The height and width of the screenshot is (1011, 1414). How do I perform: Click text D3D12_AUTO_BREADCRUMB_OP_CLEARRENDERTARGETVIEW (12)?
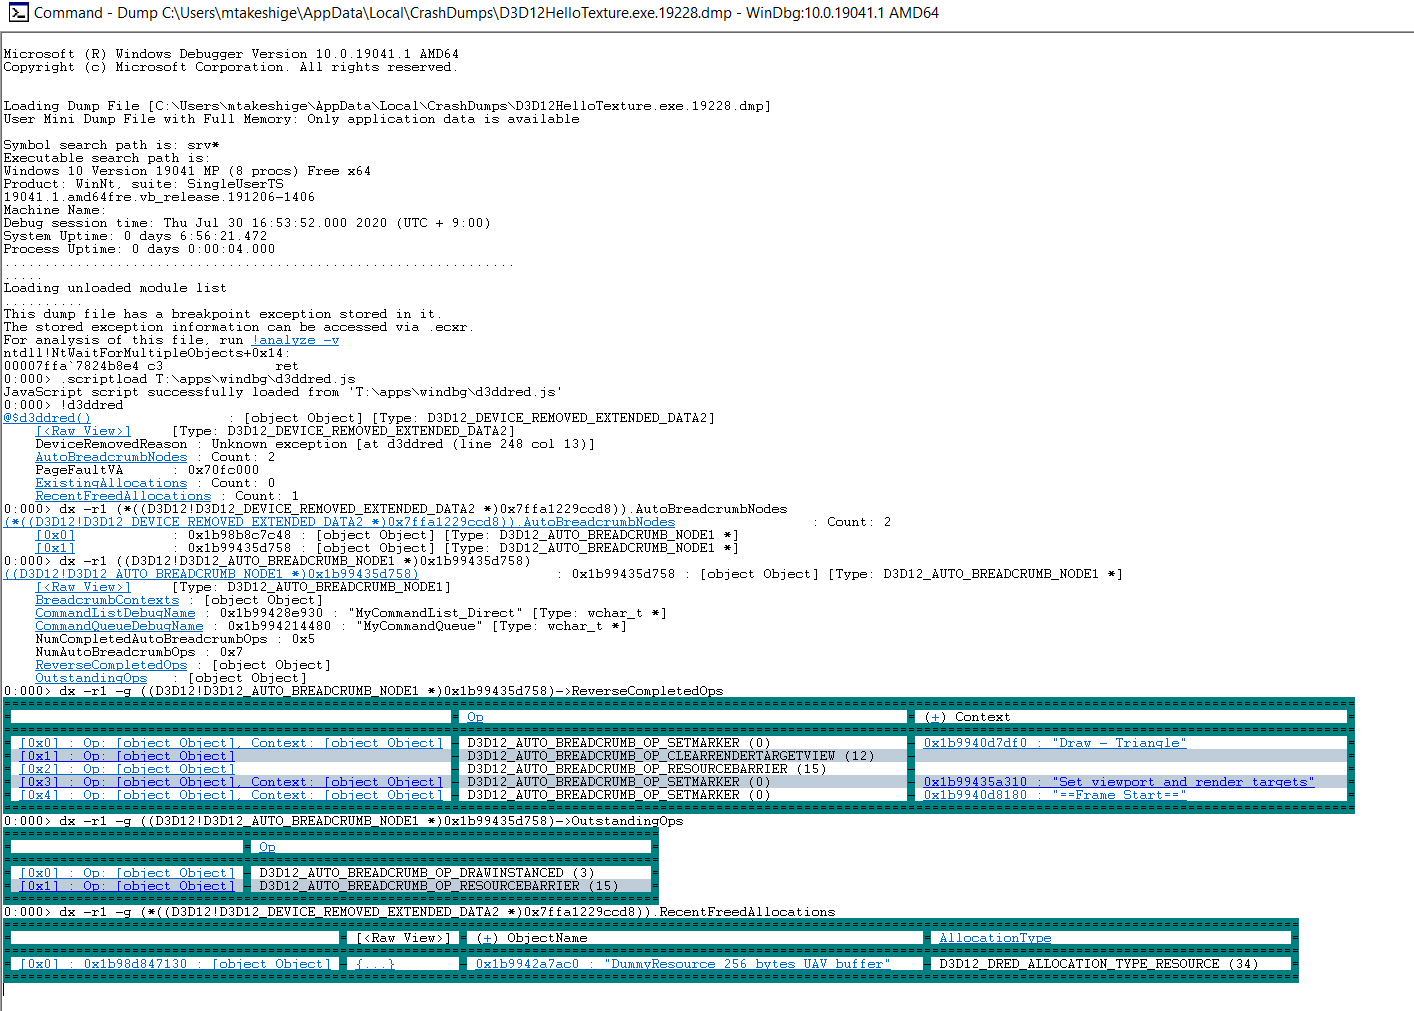[671, 756]
